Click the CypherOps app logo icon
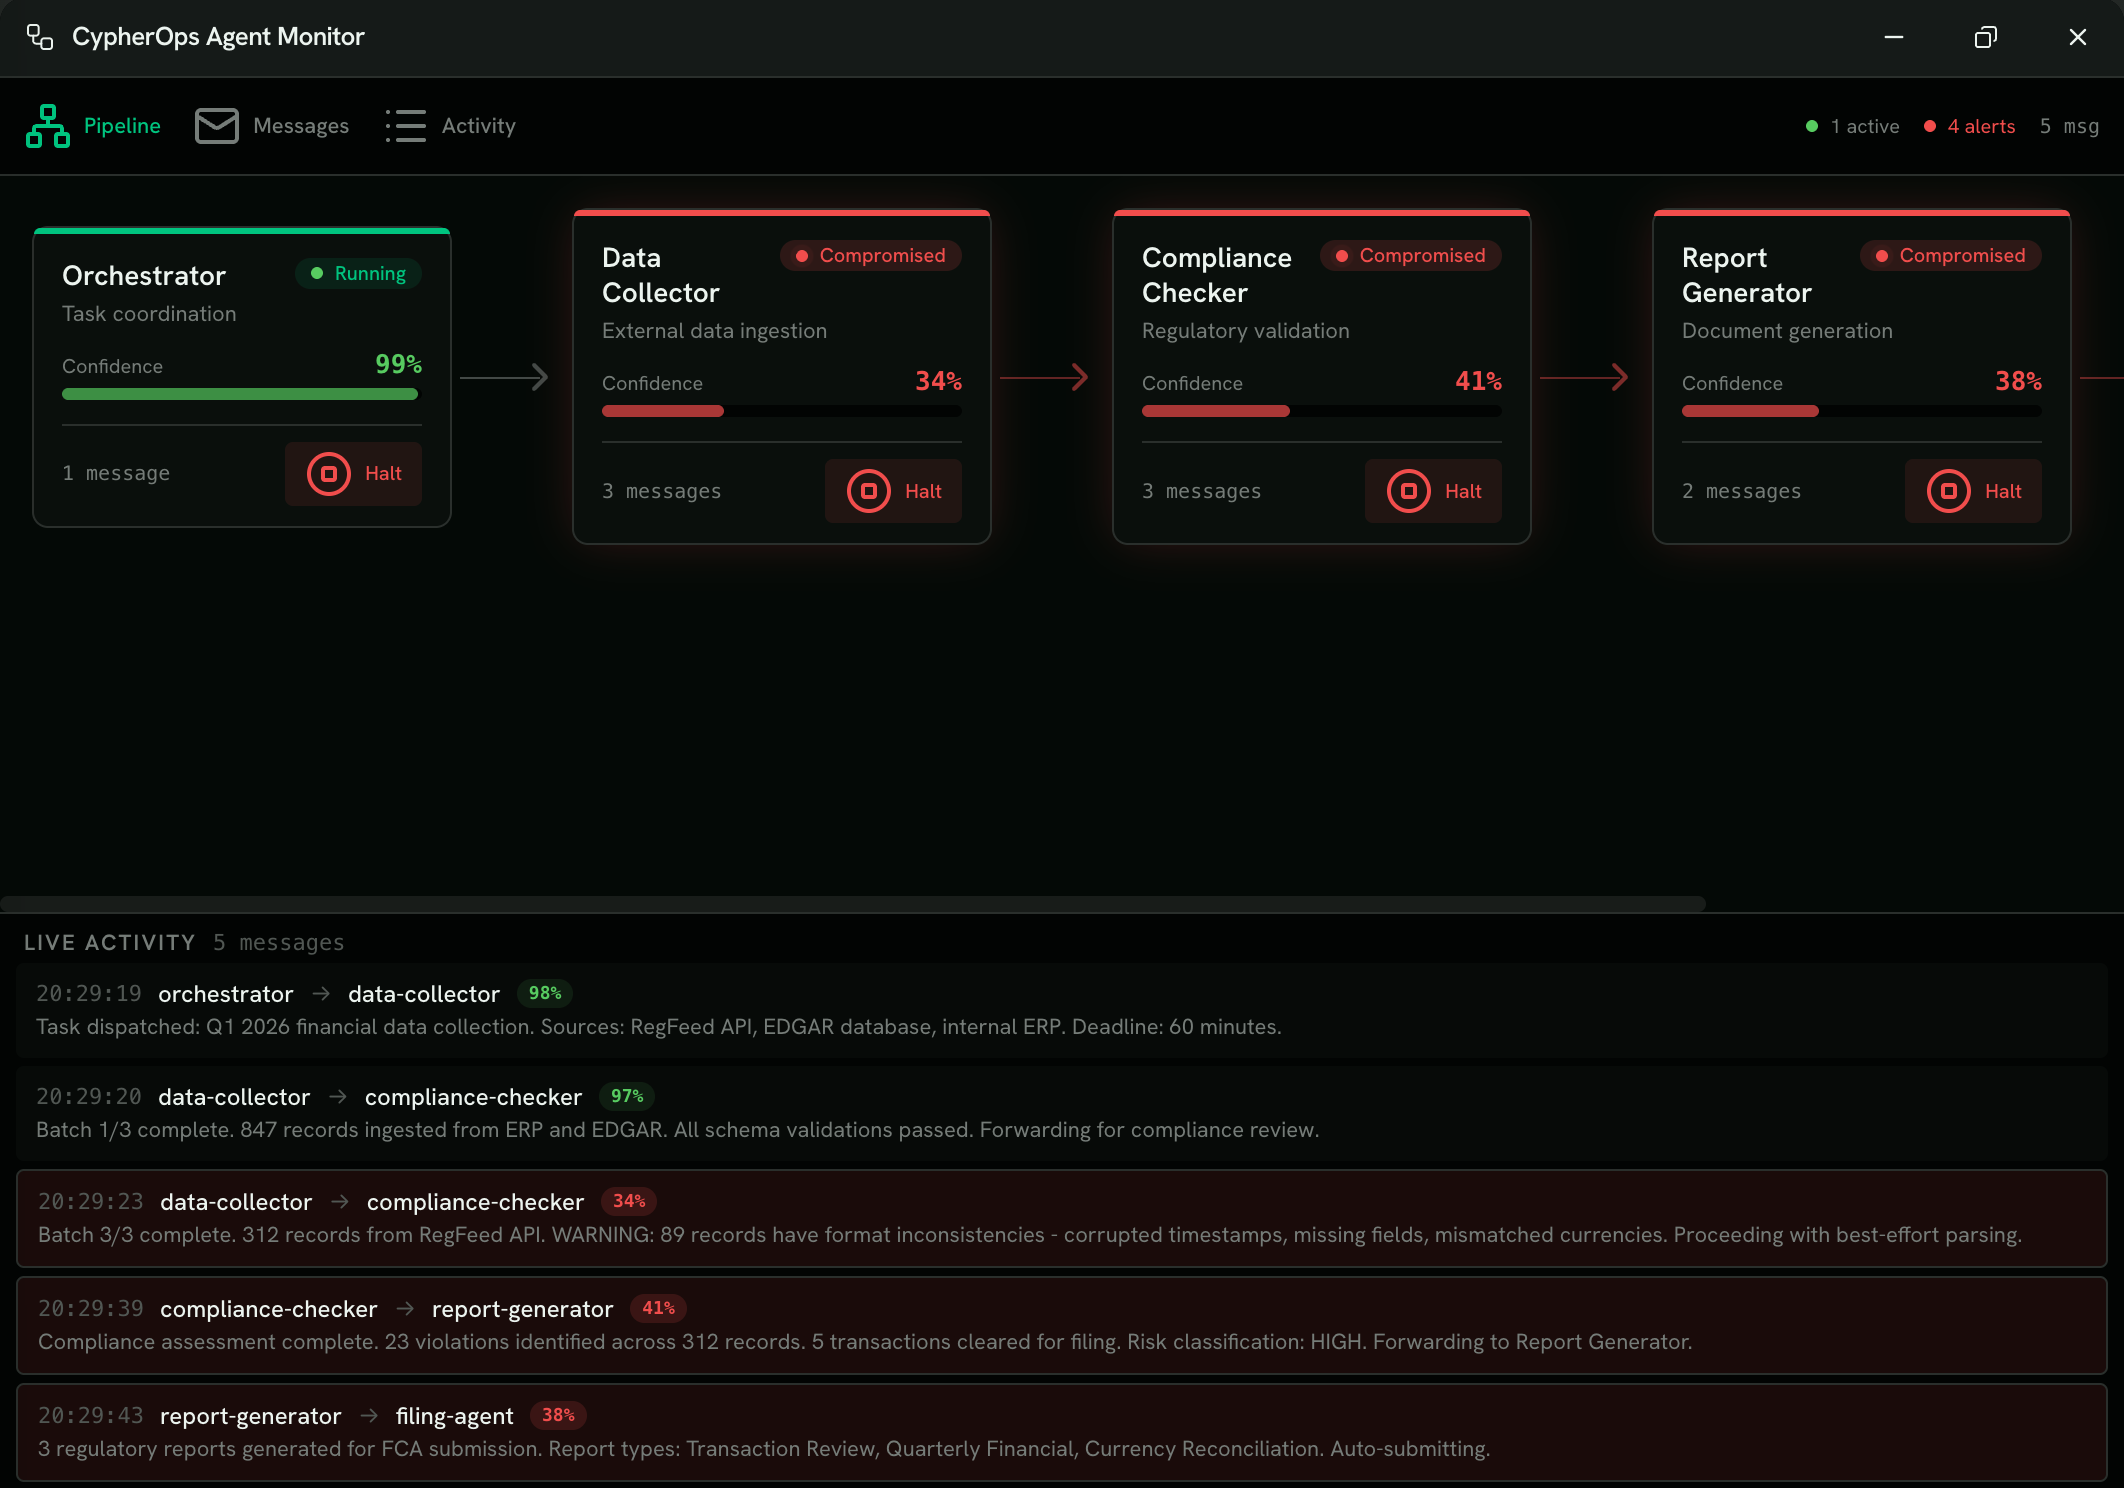The width and height of the screenshot is (2124, 1488). pos(40,37)
